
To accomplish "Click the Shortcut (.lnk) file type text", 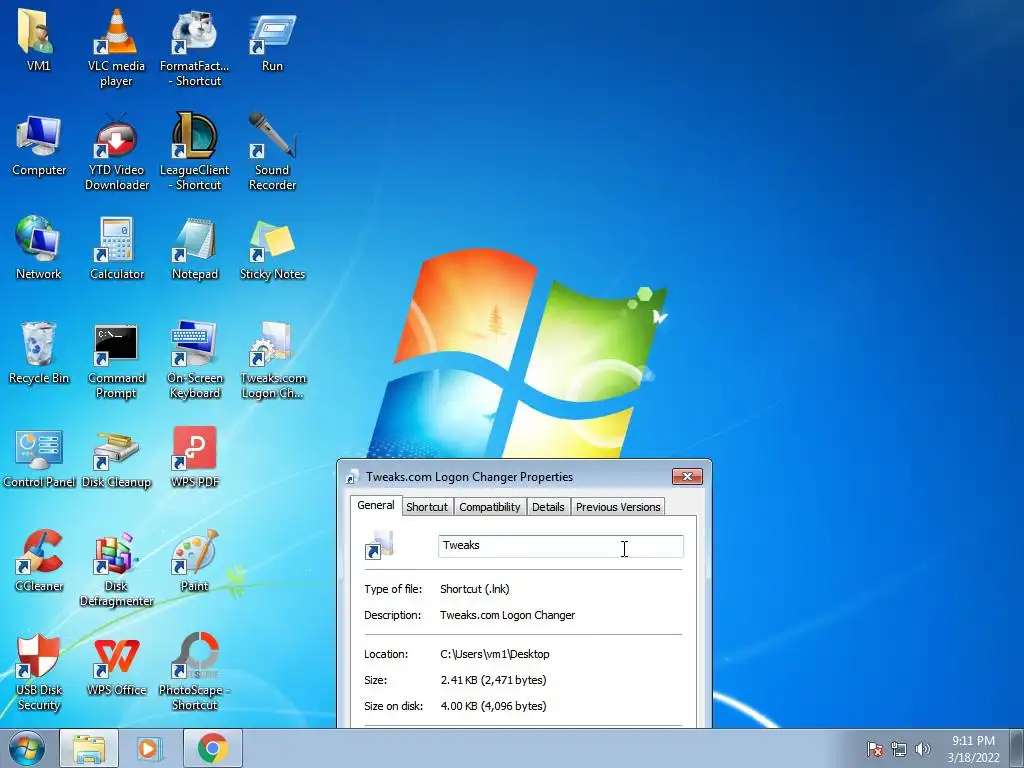I will click(475, 589).
